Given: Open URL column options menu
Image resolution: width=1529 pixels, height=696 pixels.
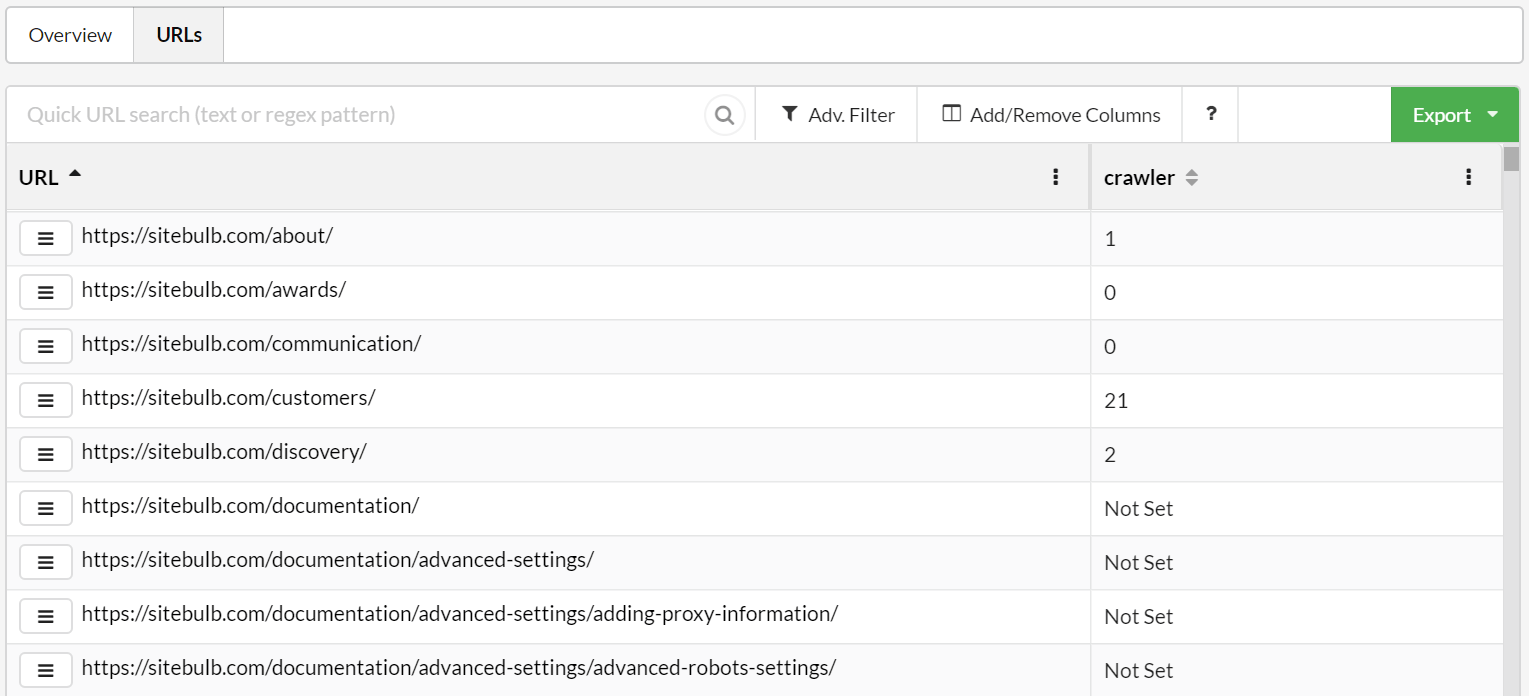Looking at the screenshot, I should pyautogui.click(x=1056, y=177).
